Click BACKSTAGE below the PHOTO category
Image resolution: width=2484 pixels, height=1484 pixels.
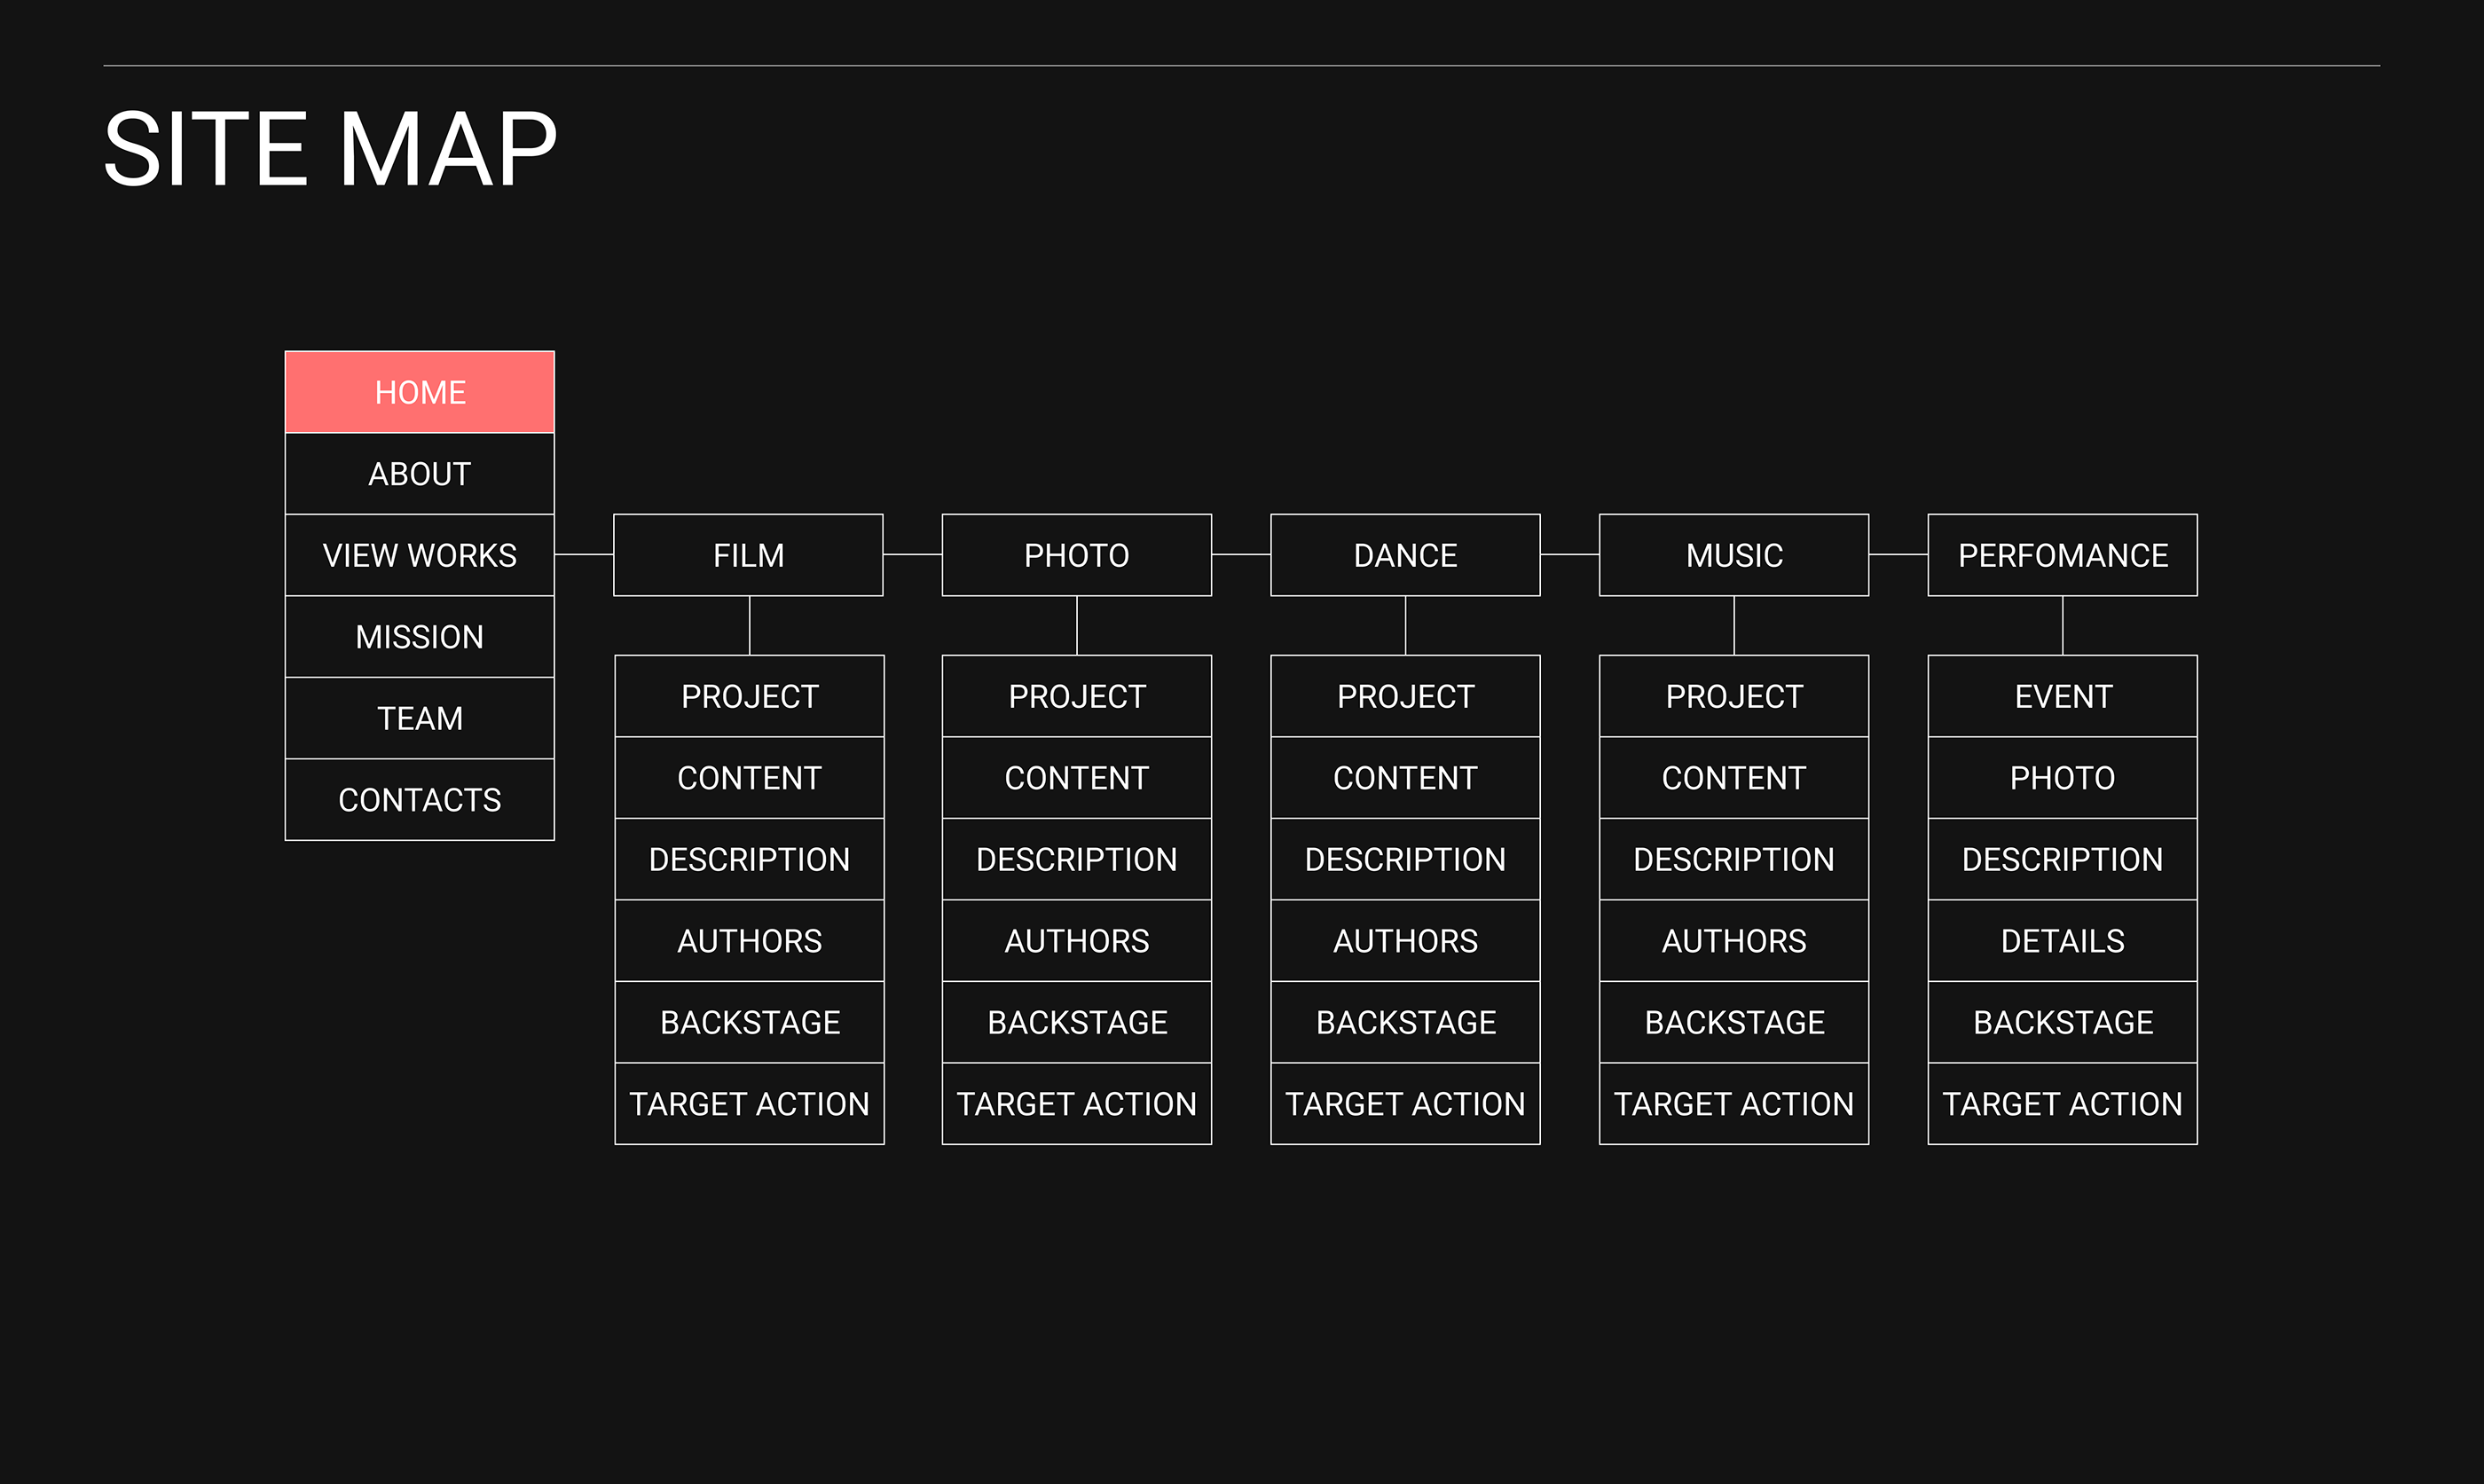point(1076,1022)
